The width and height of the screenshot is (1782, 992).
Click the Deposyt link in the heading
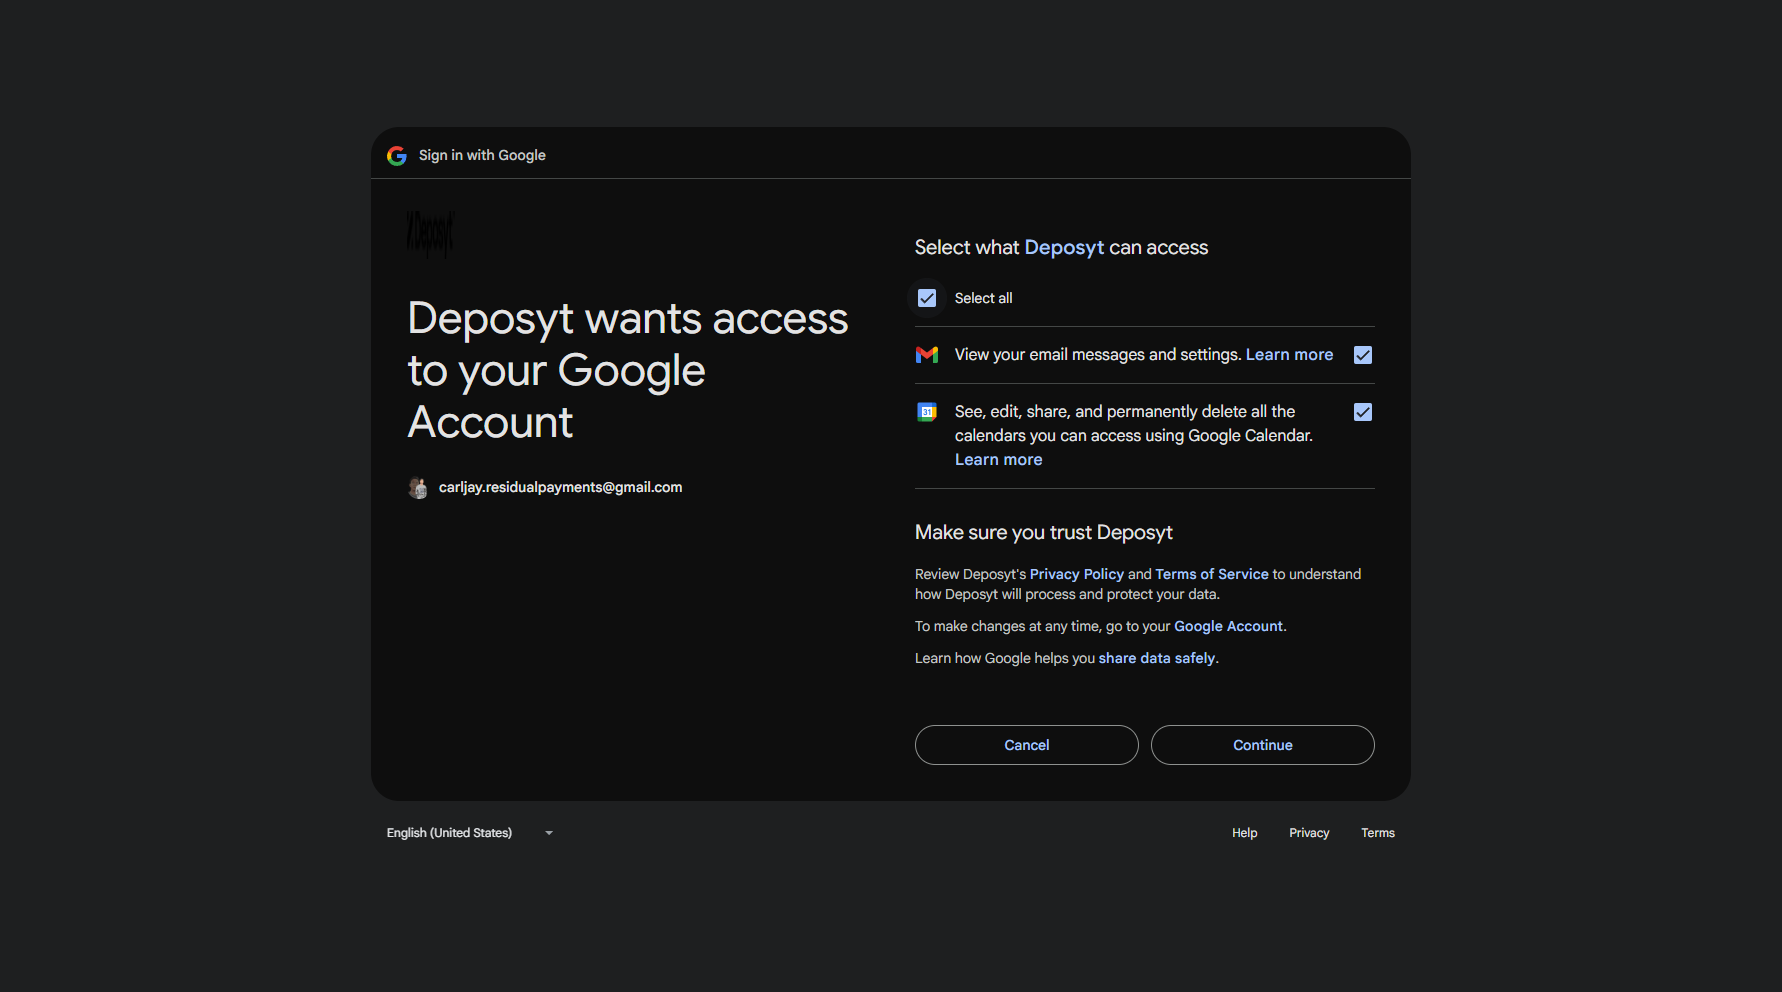(1064, 248)
